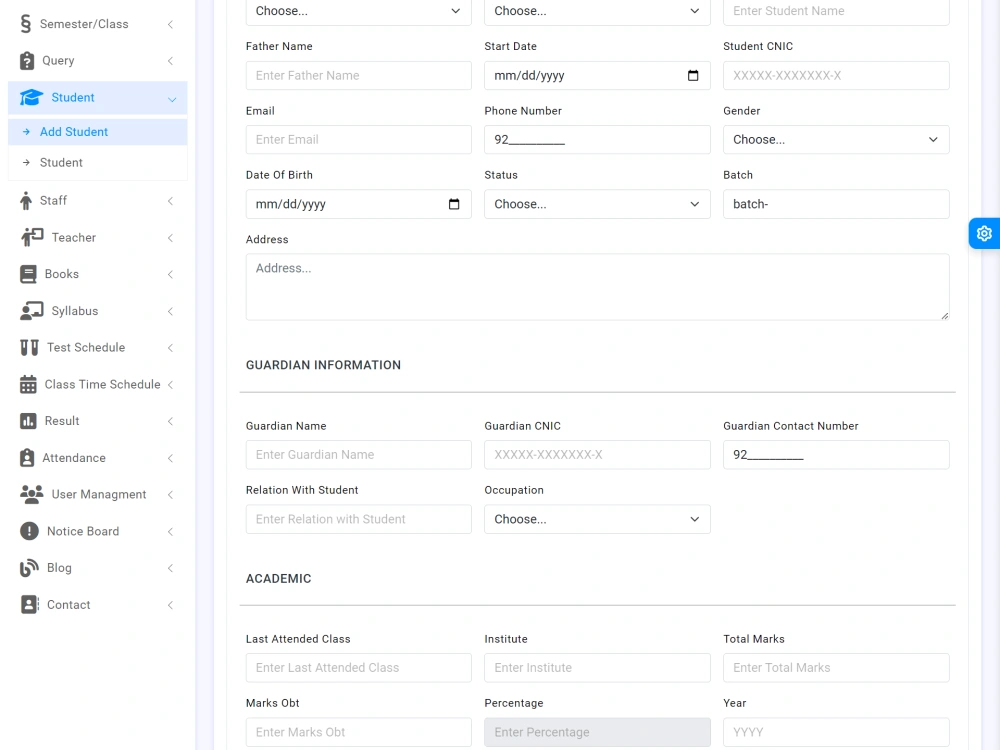Open the Occupation dropdown

click(x=597, y=519)
